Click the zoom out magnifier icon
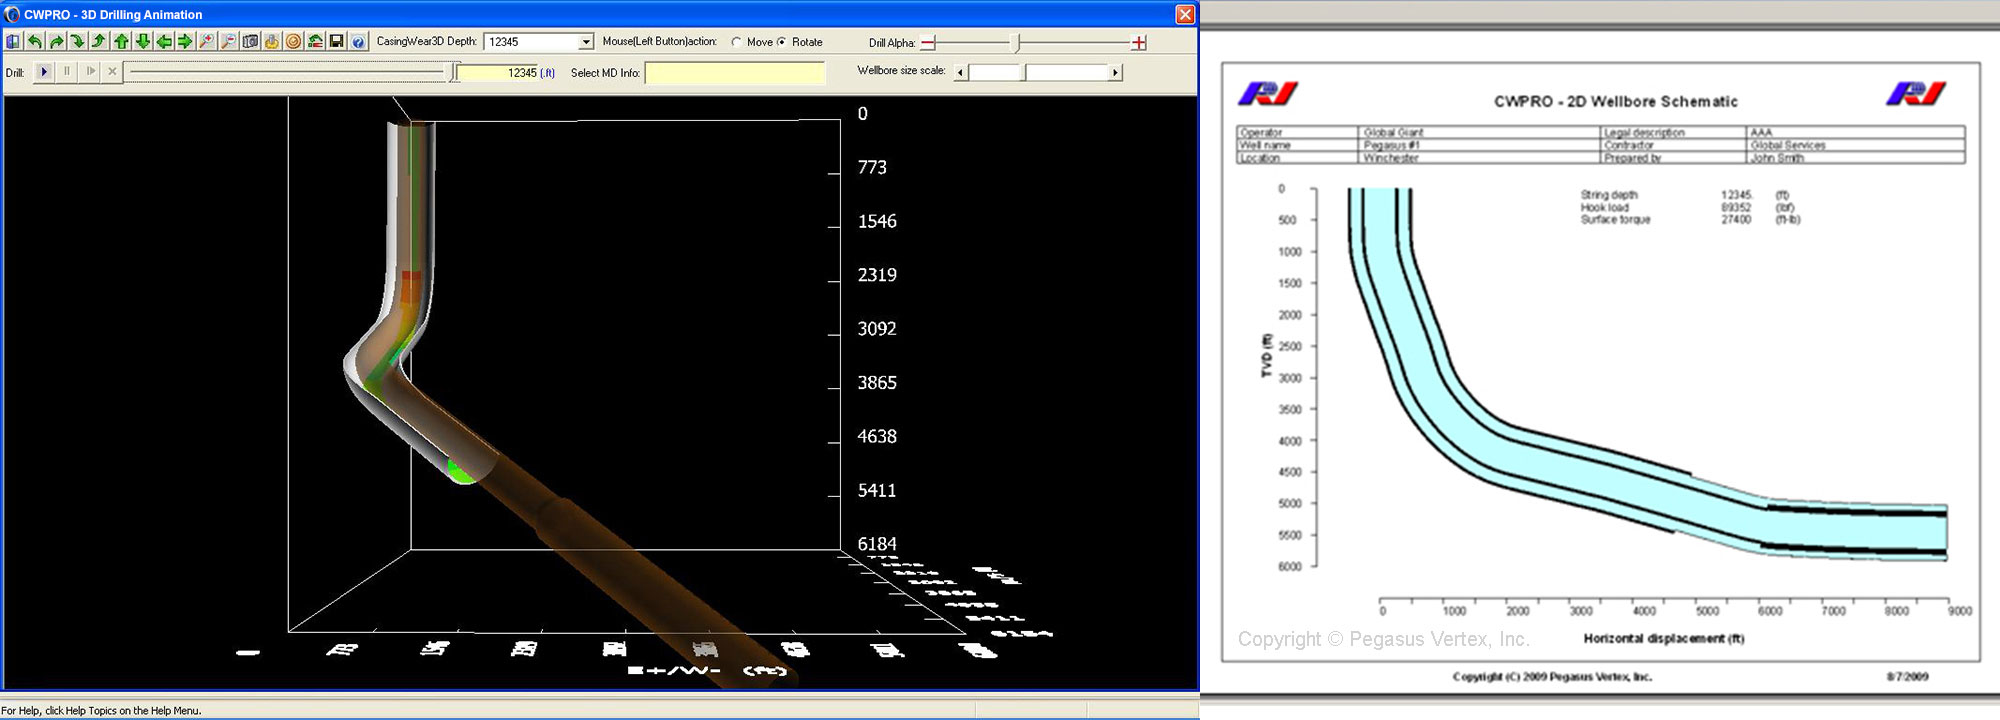The height and width of the screenshot is (720, 2000). click(228, 41)
